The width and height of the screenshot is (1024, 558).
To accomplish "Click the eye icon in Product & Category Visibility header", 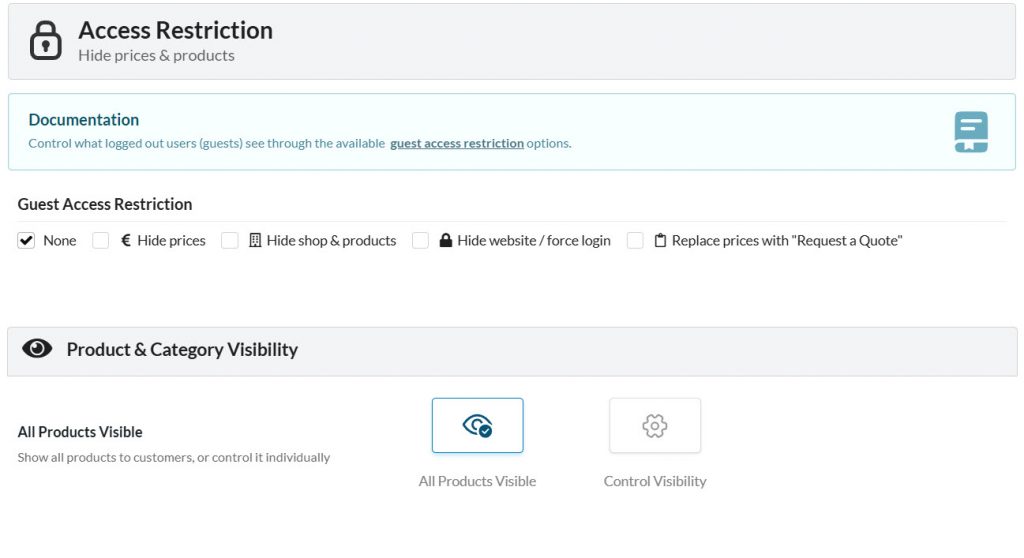I will point(37,349).
